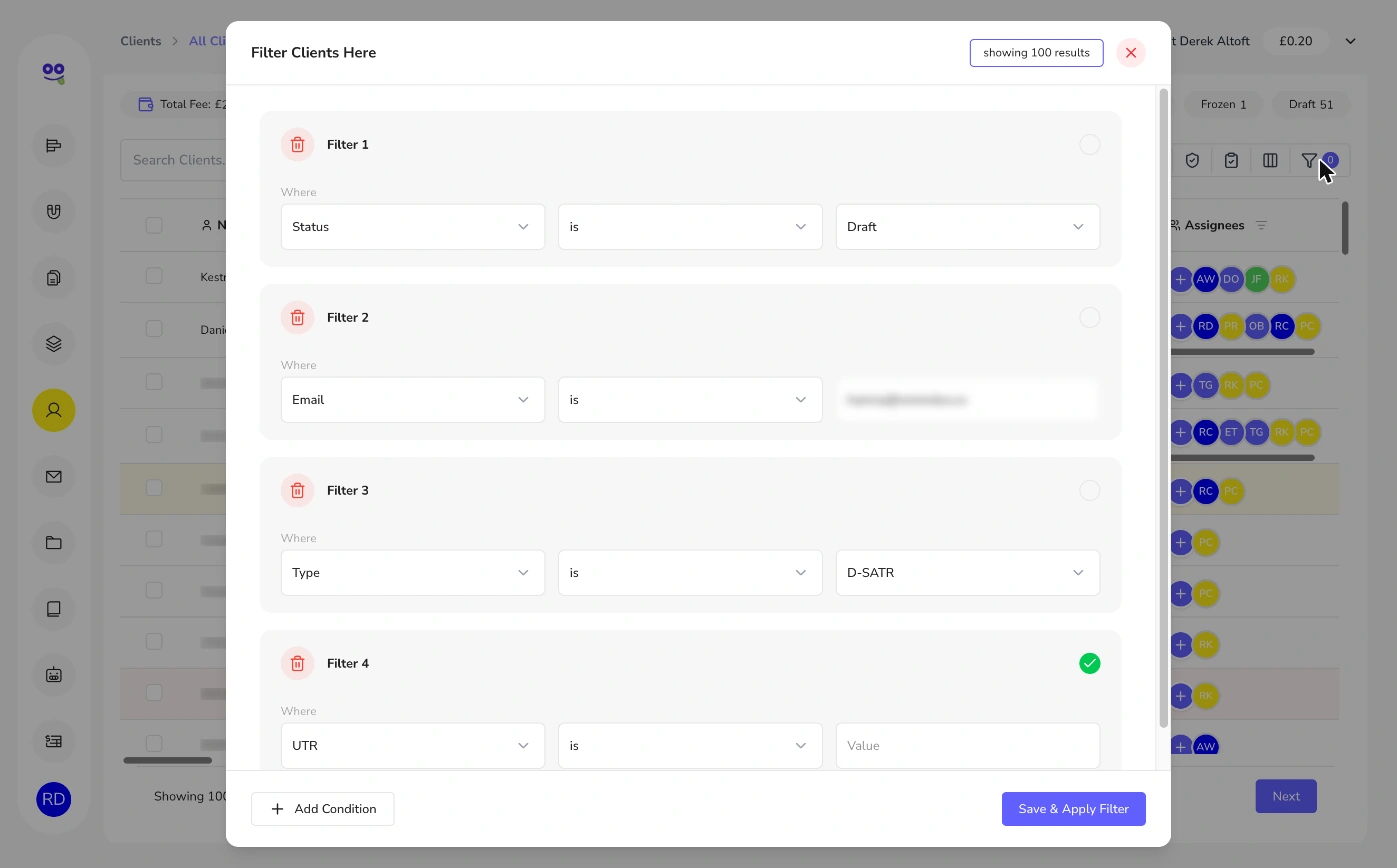Image resolution: width=1397 pixels, height=868 pixels.
Task: Open the columns layout icon in background toolbar
Action: pyautogui.click(x=1270, y=160)
